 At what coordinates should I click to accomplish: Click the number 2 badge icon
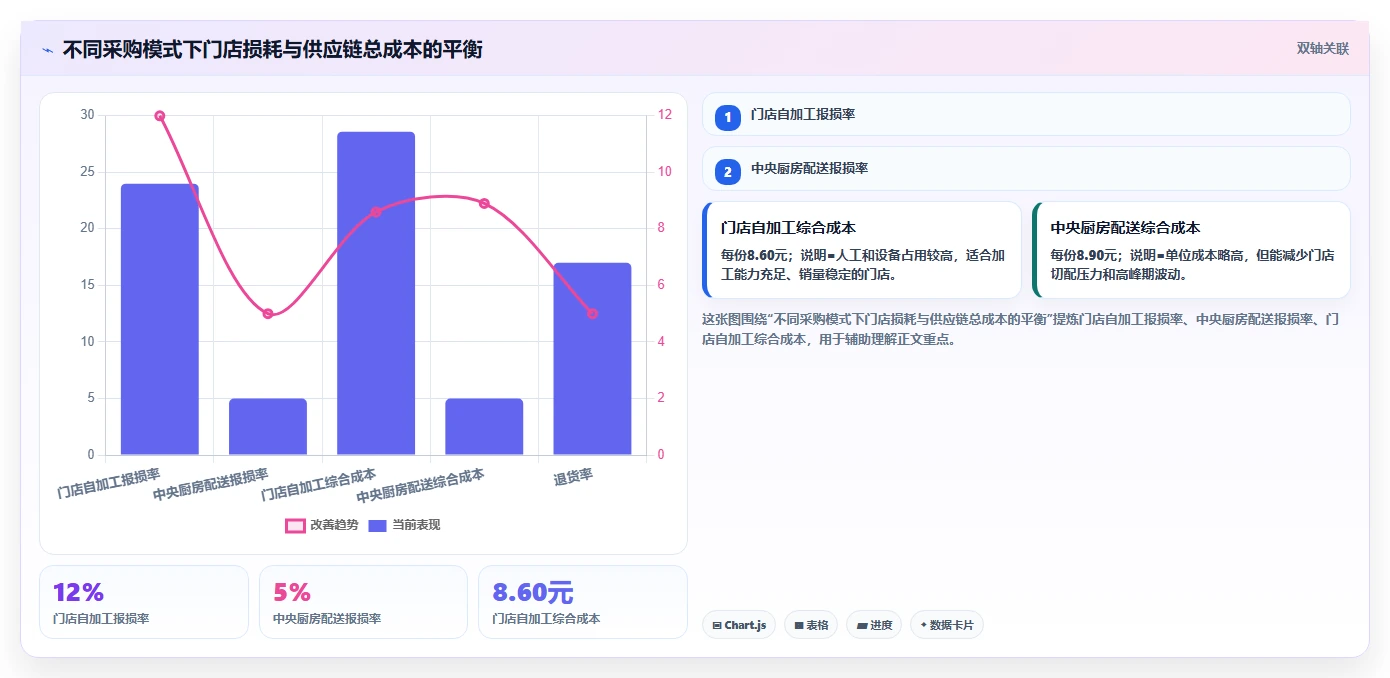728,171
